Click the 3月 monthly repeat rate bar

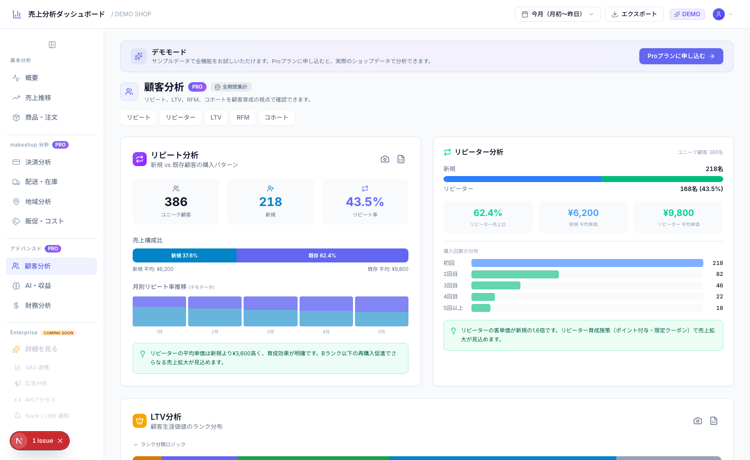click(x=270, y=311)
